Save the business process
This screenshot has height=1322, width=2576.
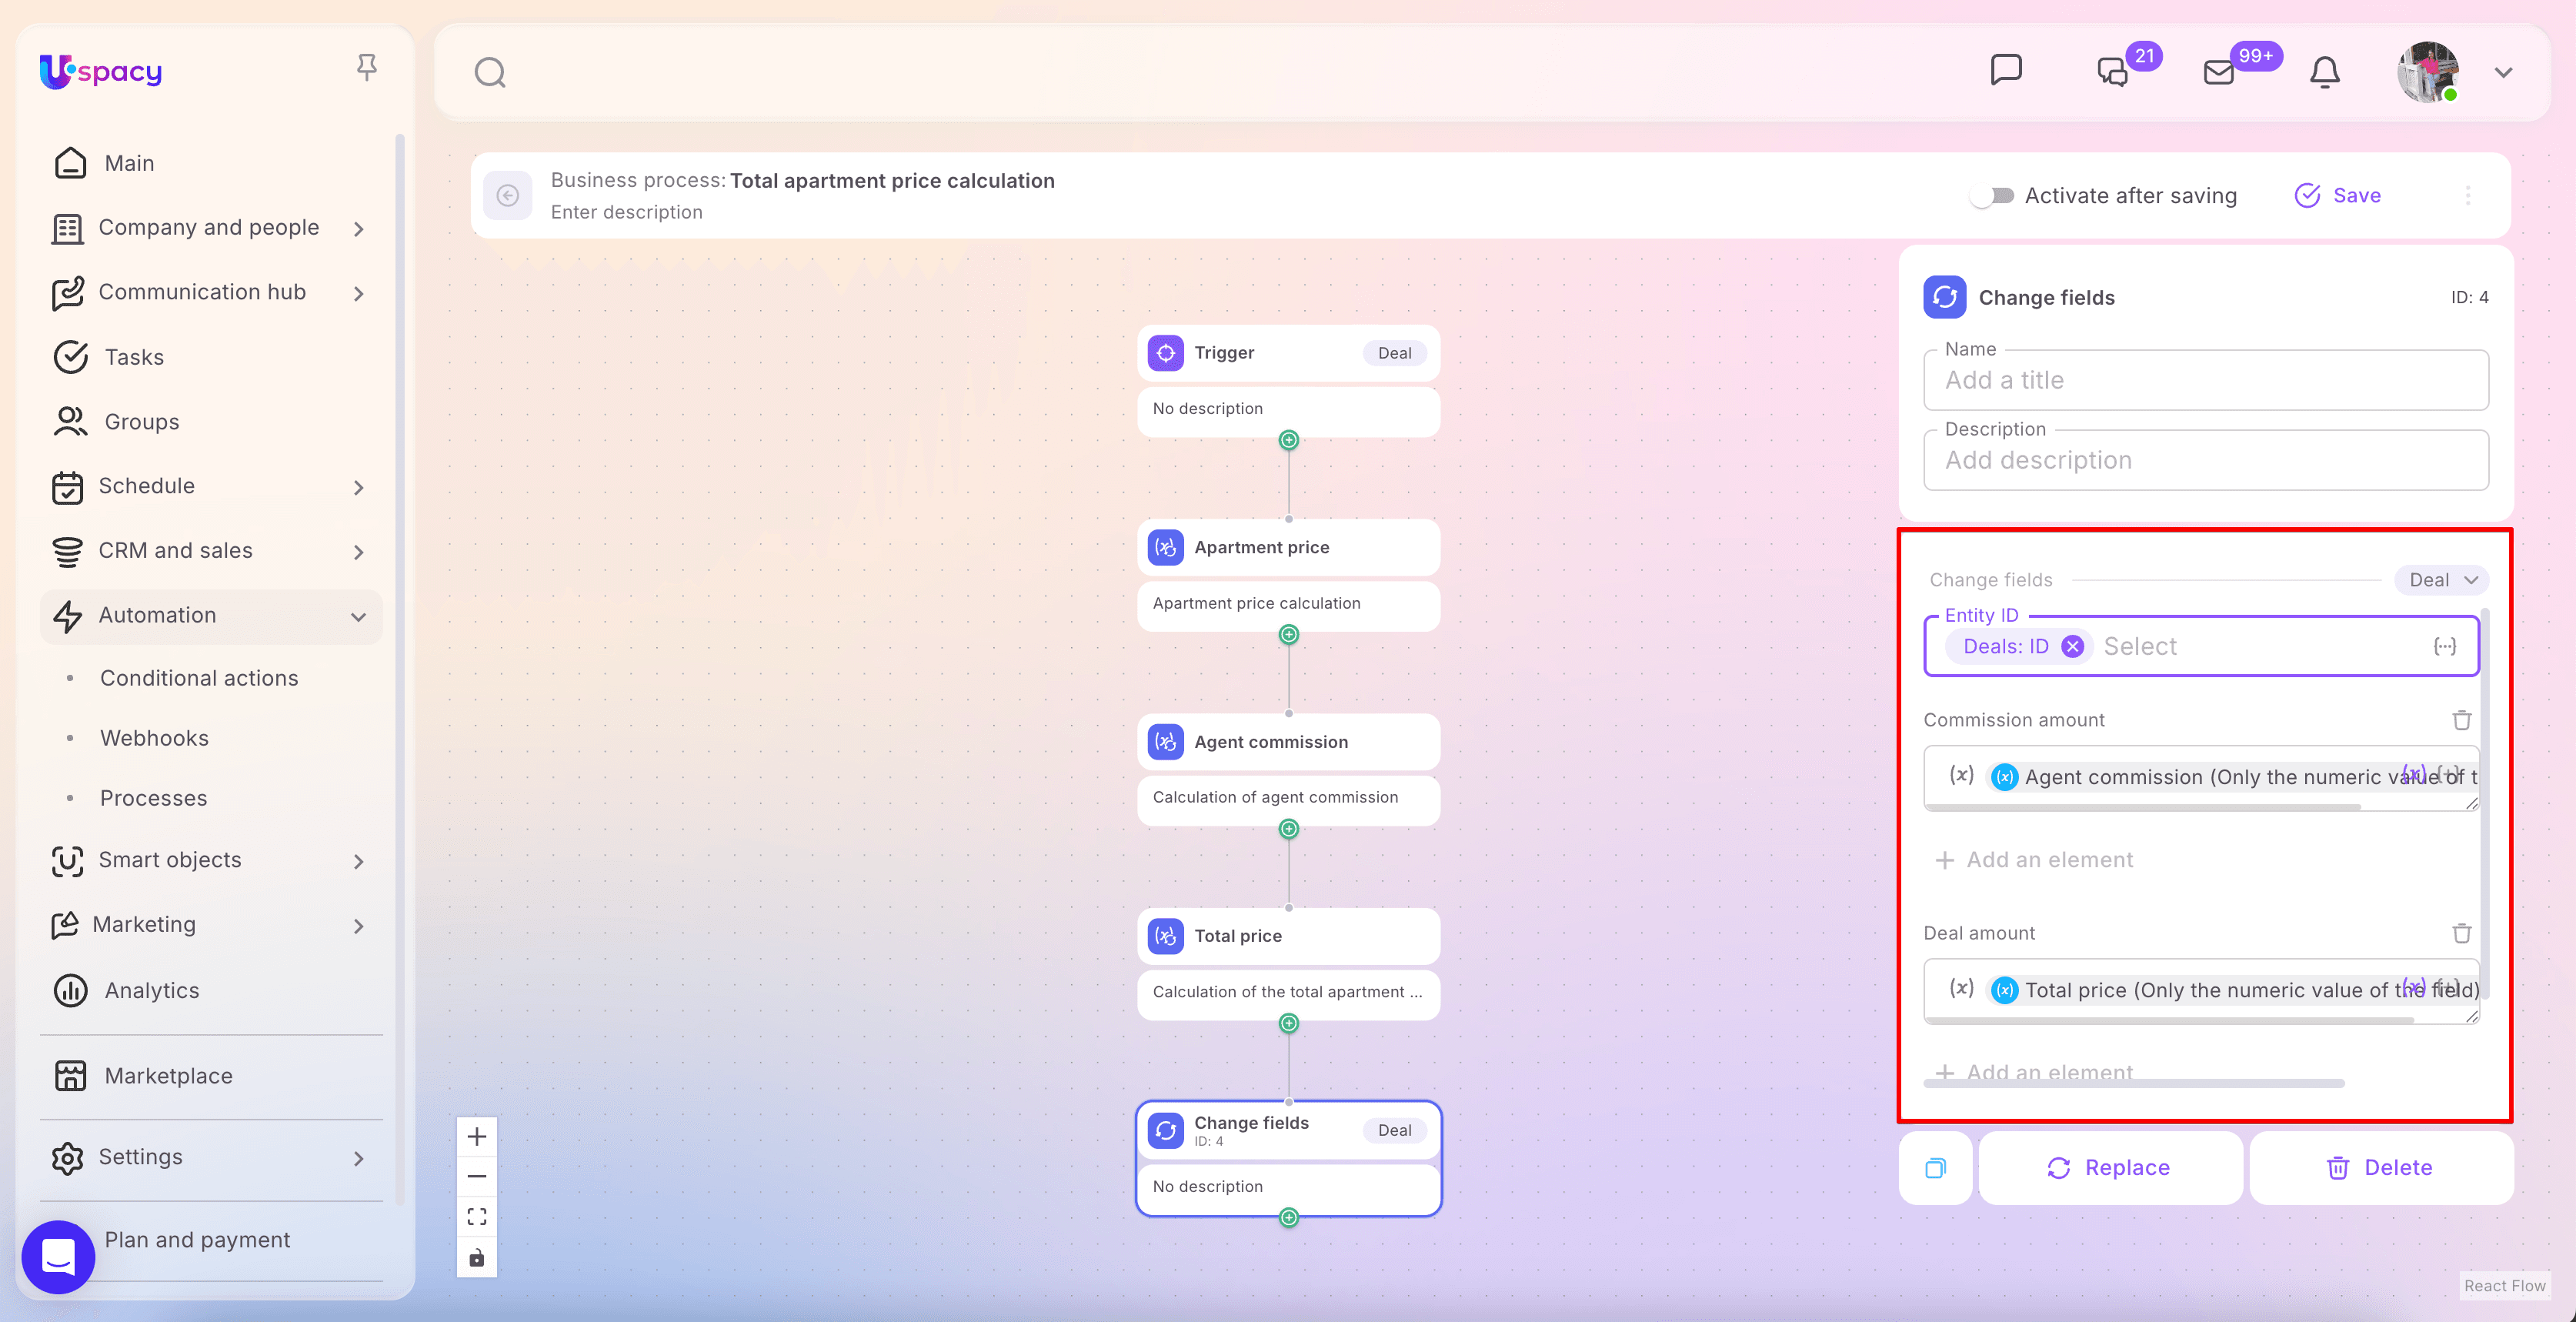[x=2338, y=195]
